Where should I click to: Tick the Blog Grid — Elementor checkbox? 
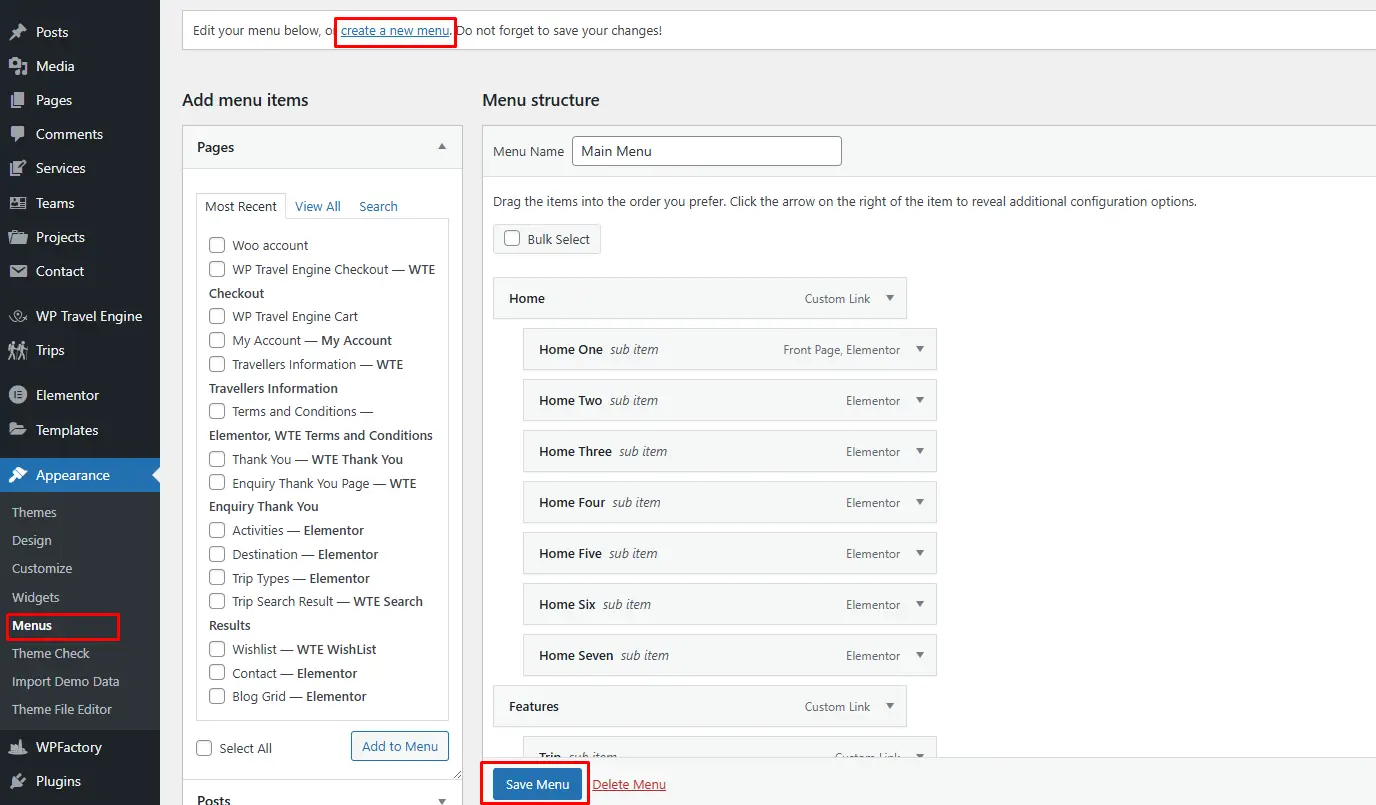(217, 696)
